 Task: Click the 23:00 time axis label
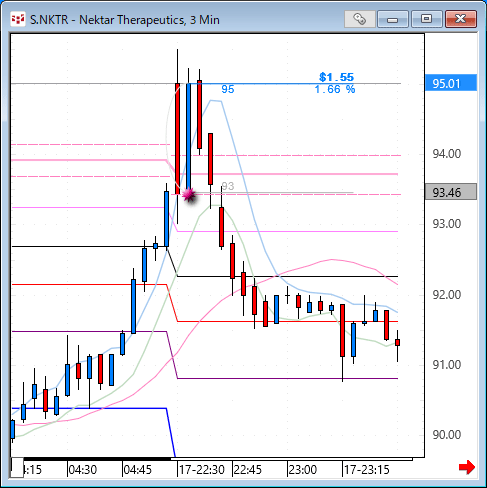302,470
